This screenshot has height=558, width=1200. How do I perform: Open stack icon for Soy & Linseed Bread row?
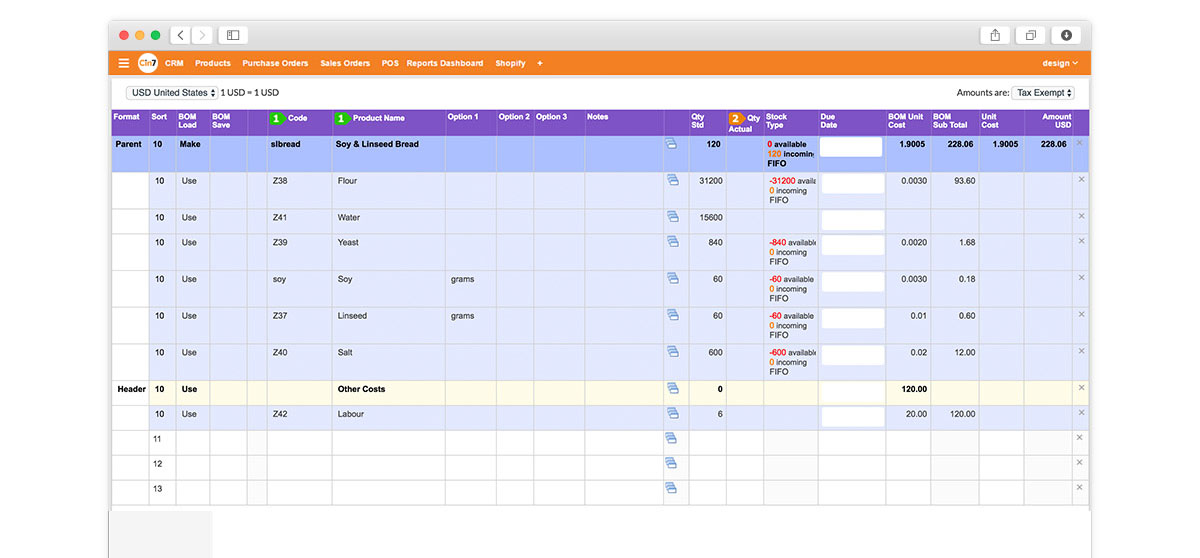click(x=671, y=144)
